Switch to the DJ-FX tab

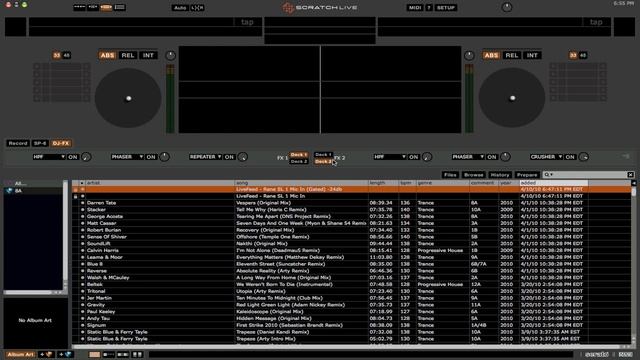tap(61, 143)
